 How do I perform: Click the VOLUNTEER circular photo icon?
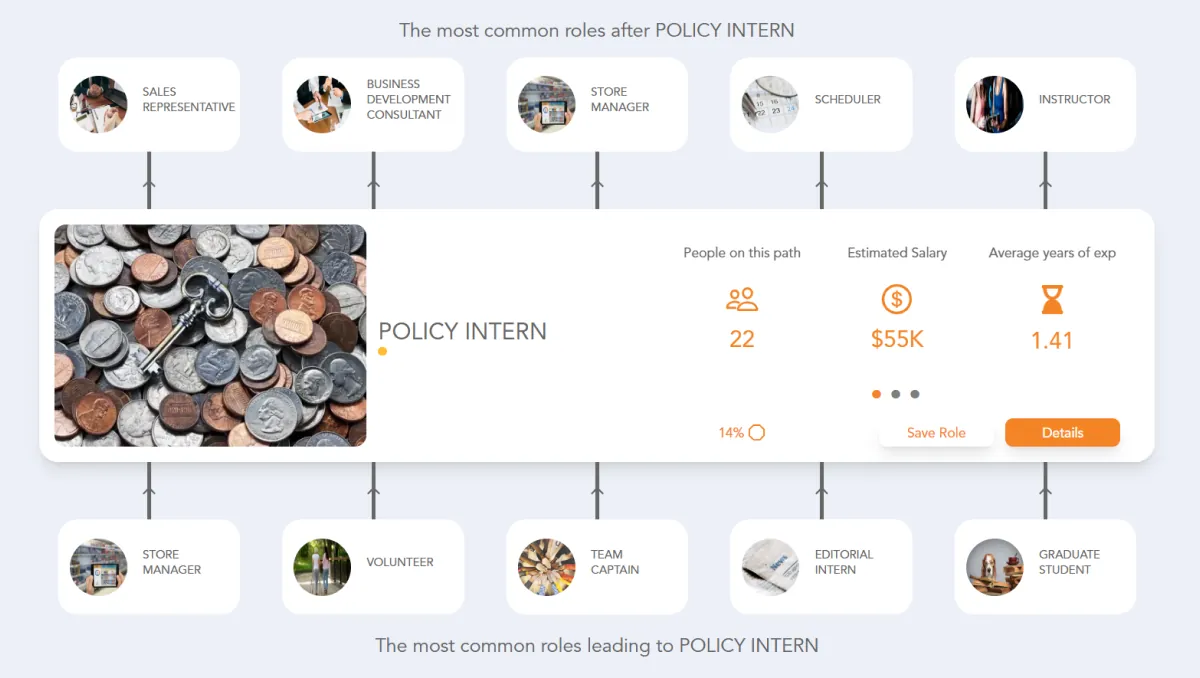coord(322,566)
